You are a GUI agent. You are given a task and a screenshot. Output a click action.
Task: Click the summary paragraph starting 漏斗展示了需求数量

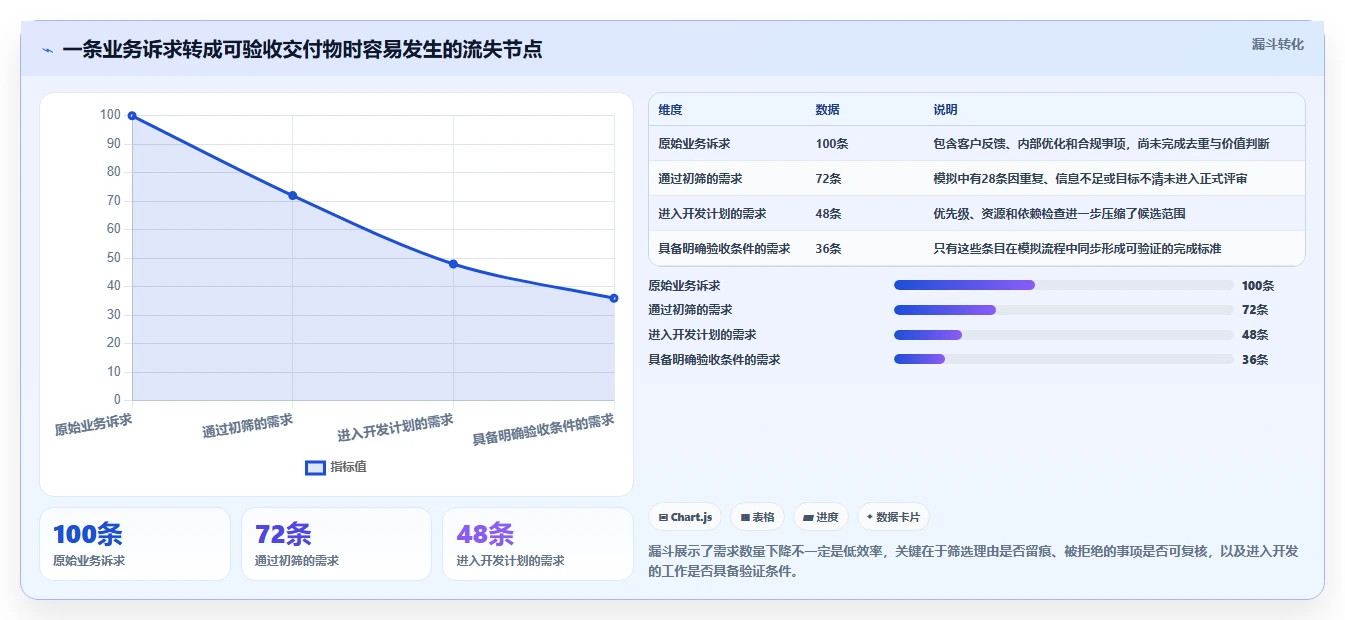973,562
